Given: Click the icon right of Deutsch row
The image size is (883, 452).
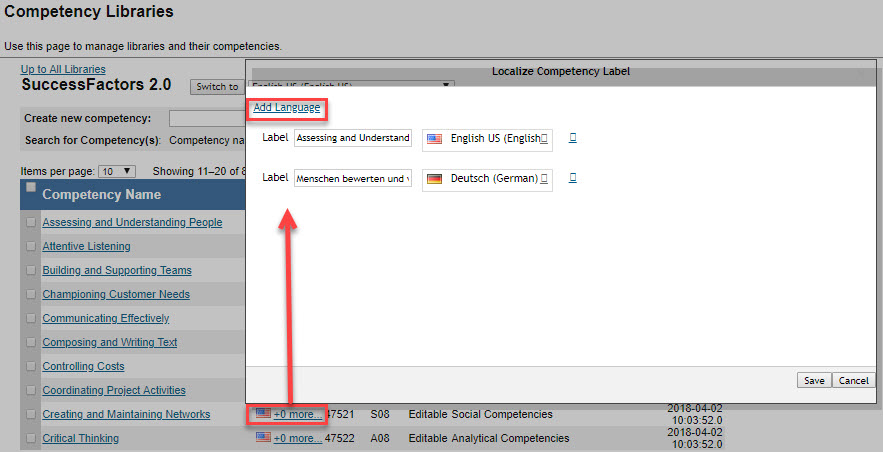Looking at the screenshot, I should point(573,177).
